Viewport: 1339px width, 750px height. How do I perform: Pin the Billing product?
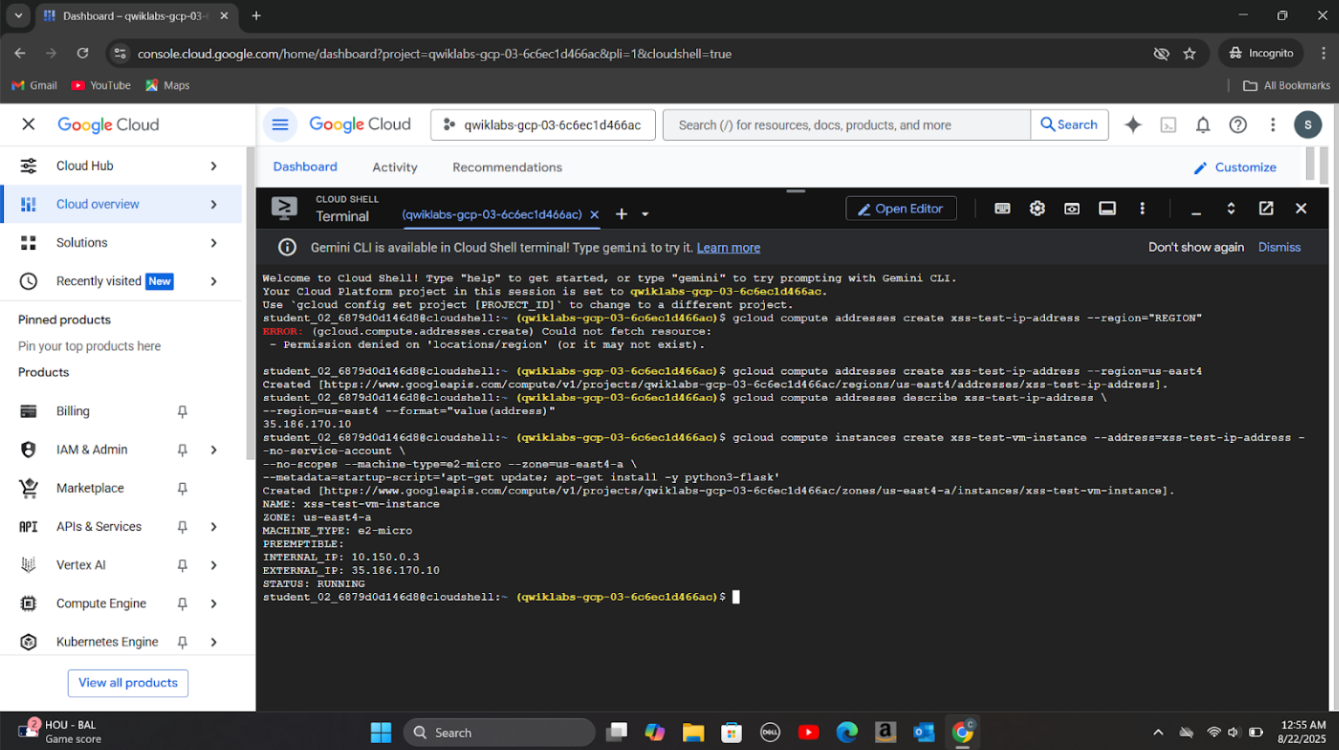click(182, 411)
